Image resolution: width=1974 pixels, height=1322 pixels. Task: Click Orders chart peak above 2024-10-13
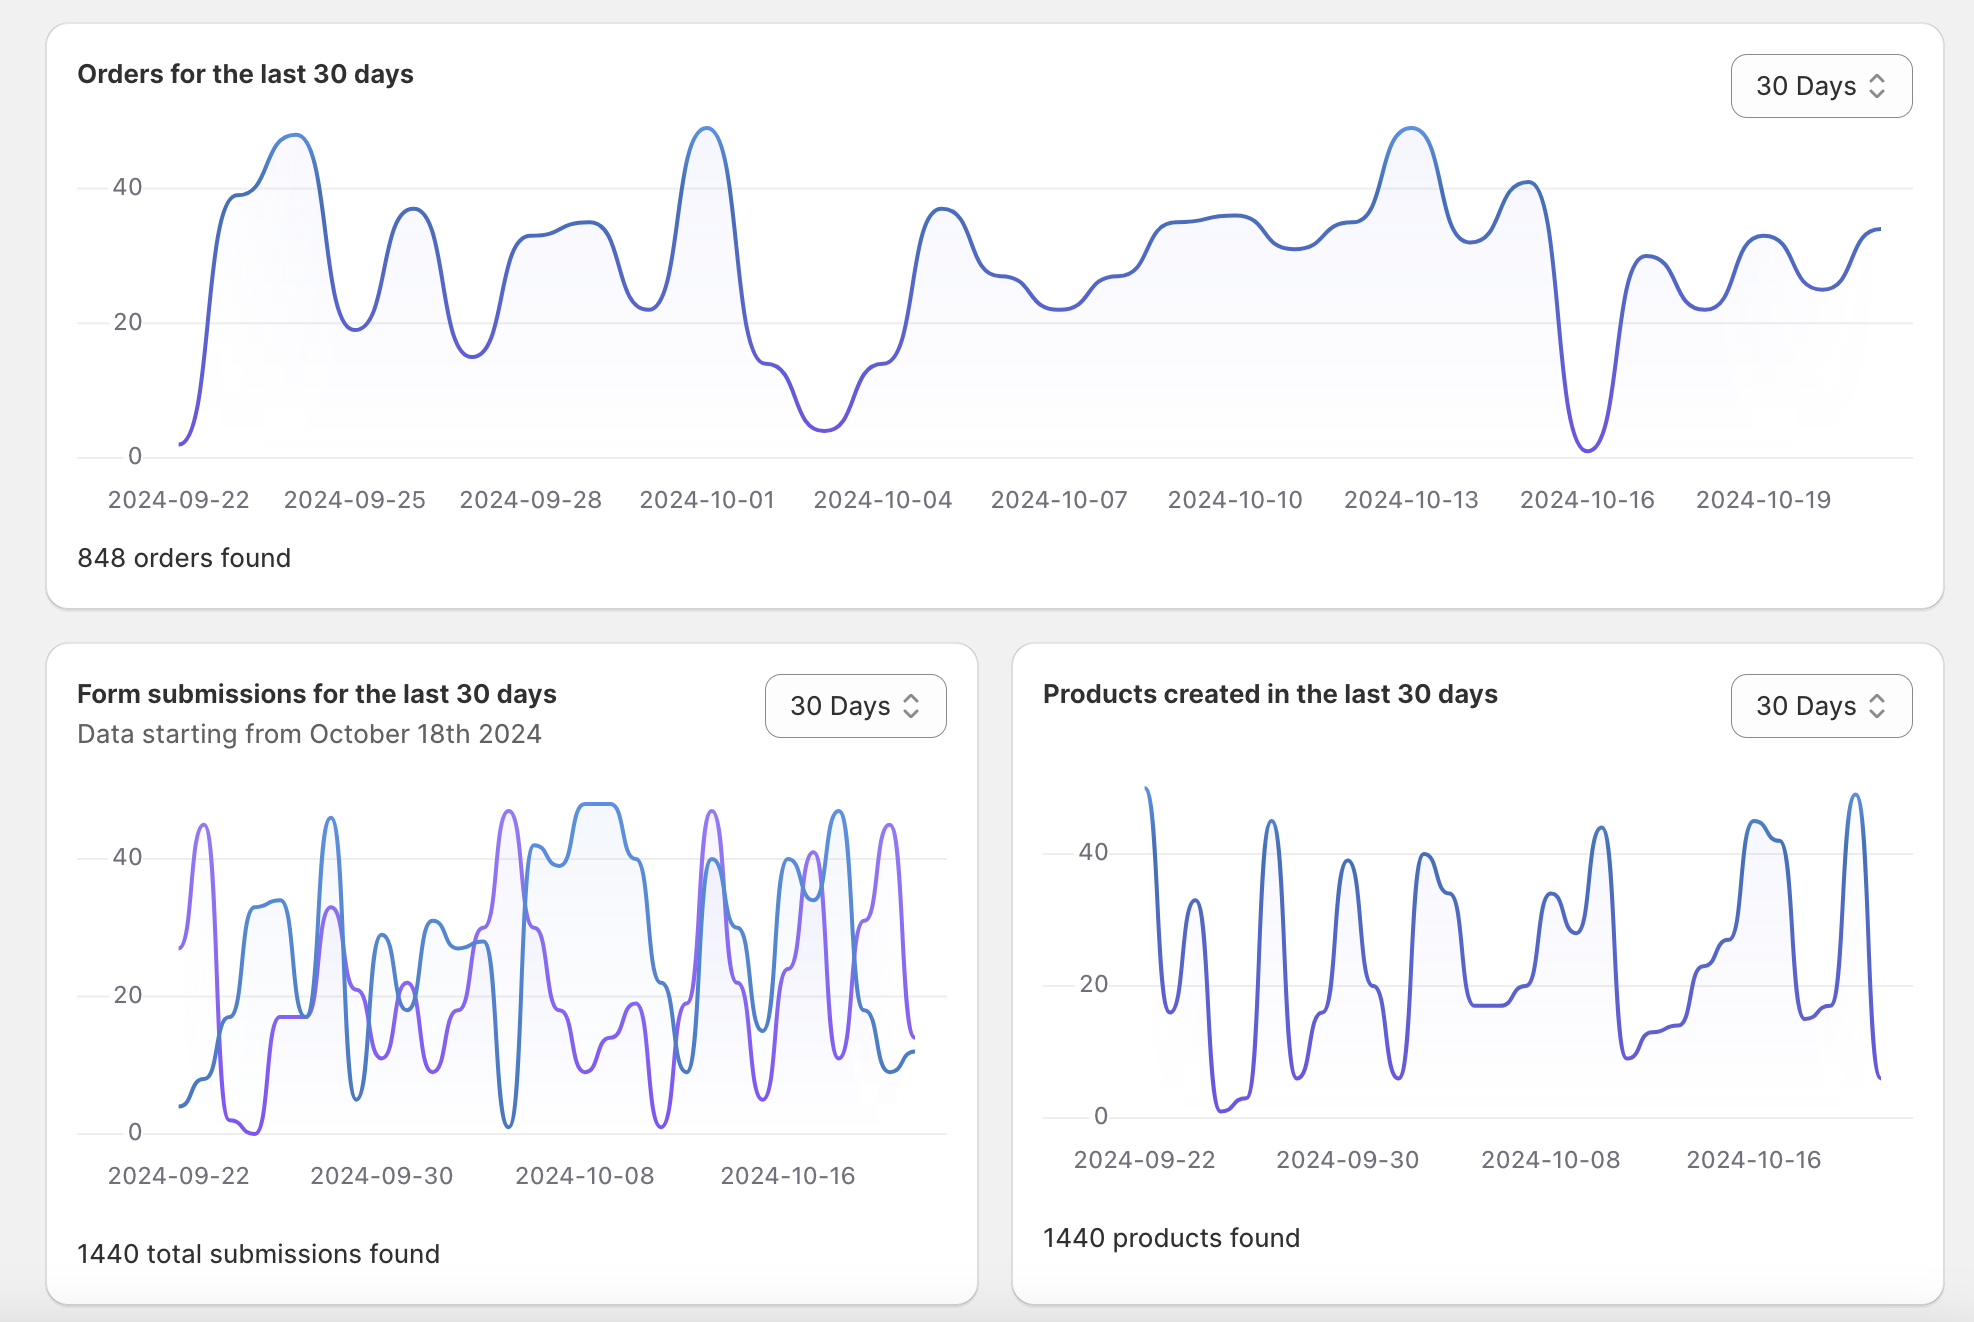pos(1411,129)
